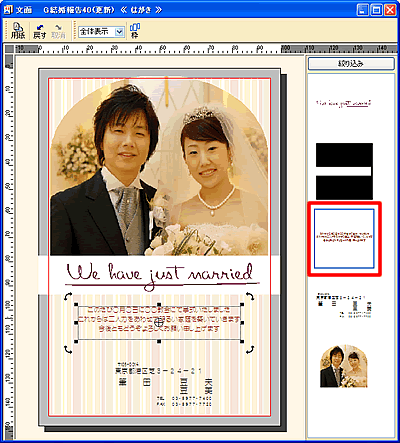Image resolution: width=400 pixels, height=443 pixels.
Task: Minimize the 文面 window
Action: click(363, 10)
